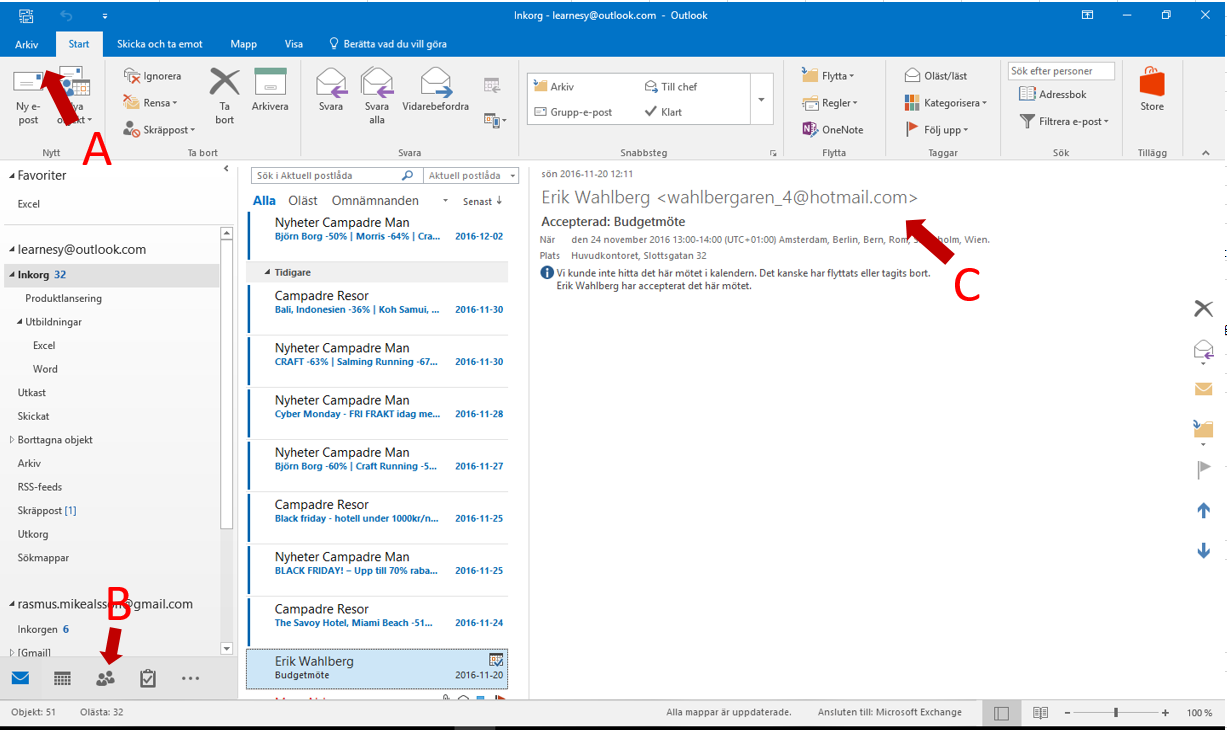Screen dimensions: 1227x730
Task: Select the Klart quick step
Action: click(663, 112)
